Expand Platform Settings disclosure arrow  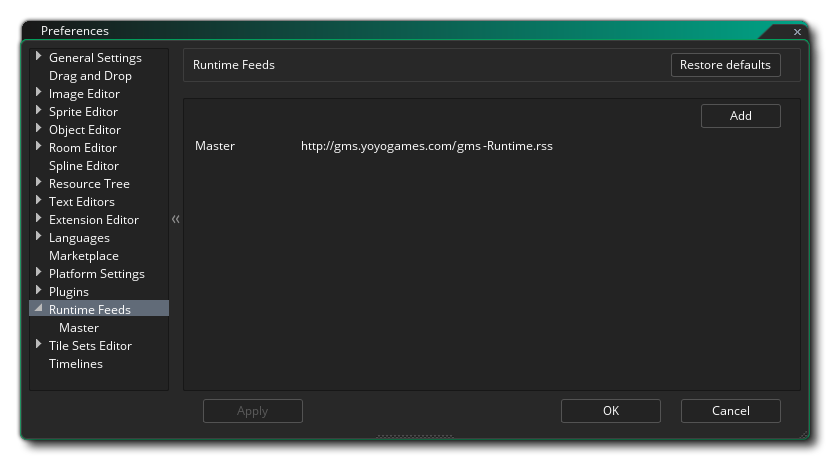pos(39,273)
